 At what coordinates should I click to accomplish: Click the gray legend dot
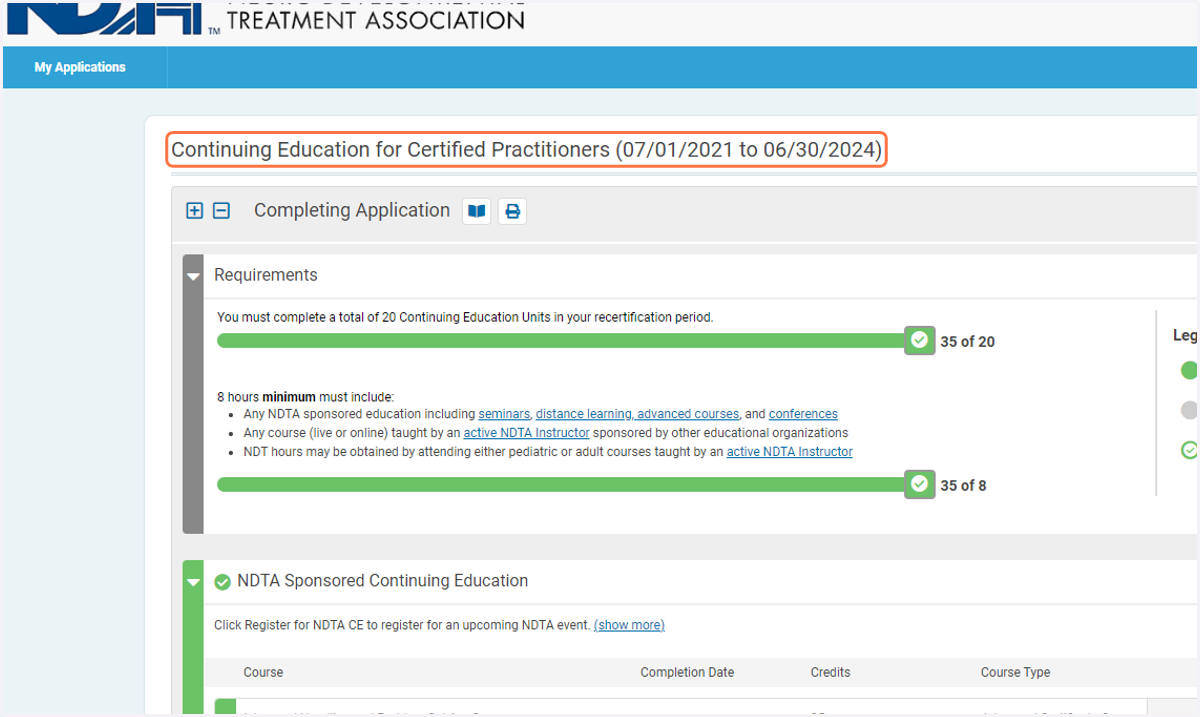click(x=1189, y=410)
